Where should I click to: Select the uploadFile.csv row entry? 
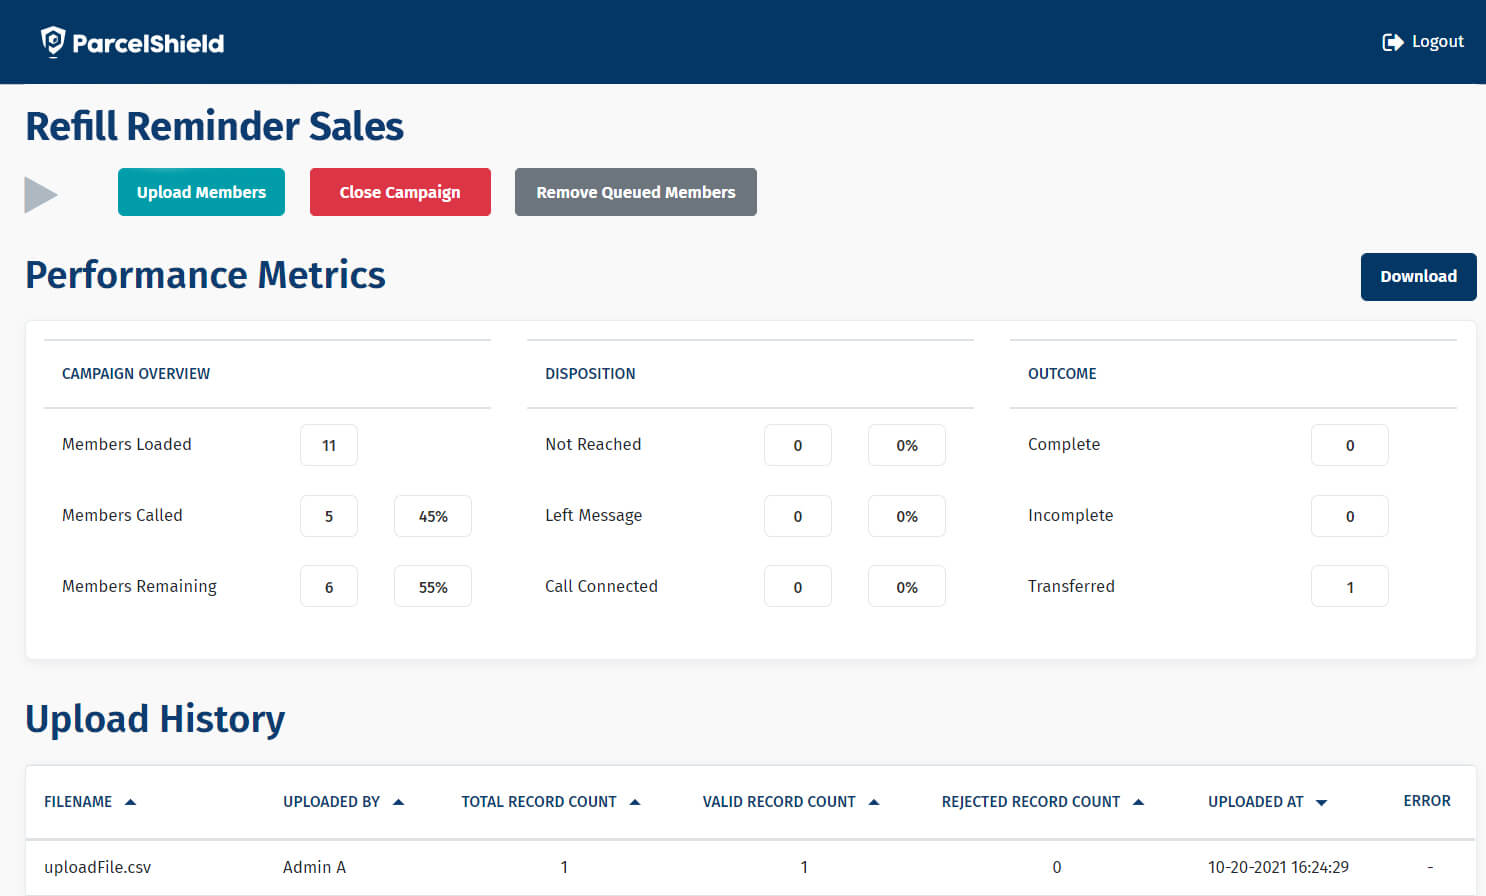(x=98, y=867)
